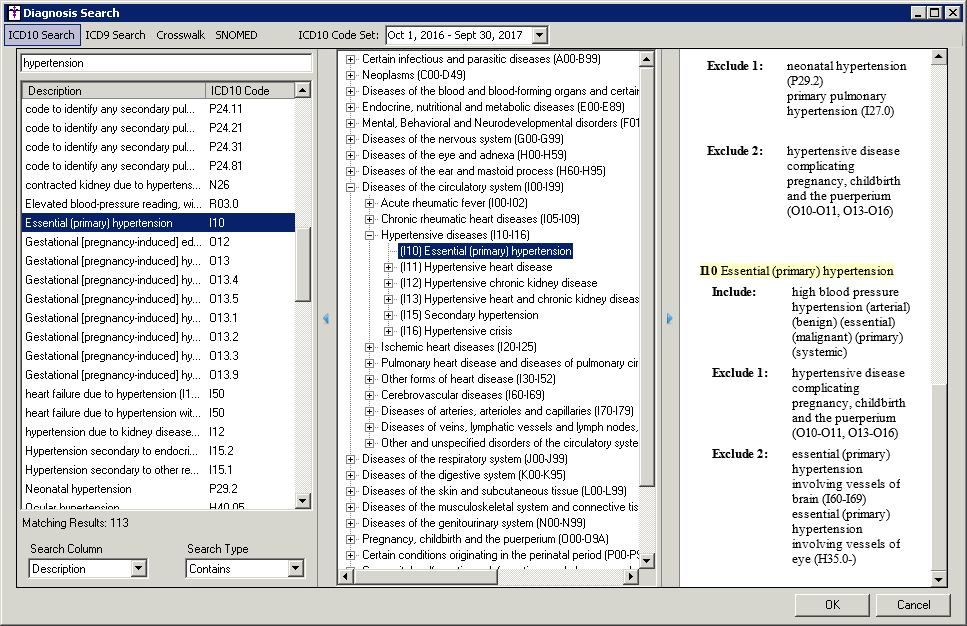The height and width of the screenshot is (626, 967).
Task: Open the Crosswalk tab
Action: pyautogui.click(x=180, y=35)
